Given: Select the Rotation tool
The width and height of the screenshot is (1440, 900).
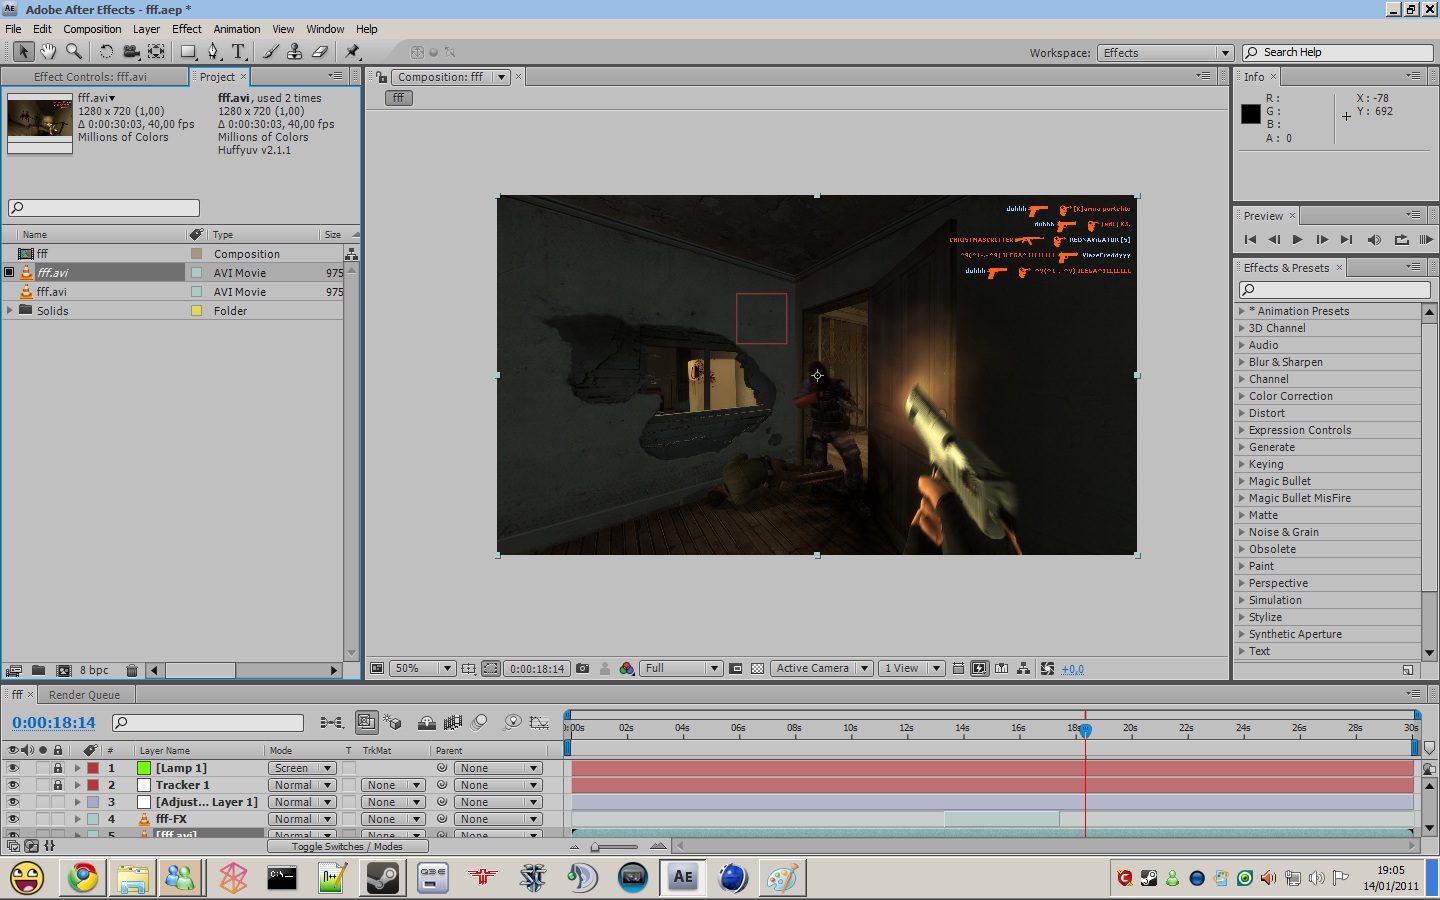Looking at the screenshot, I should coord(106,52).
